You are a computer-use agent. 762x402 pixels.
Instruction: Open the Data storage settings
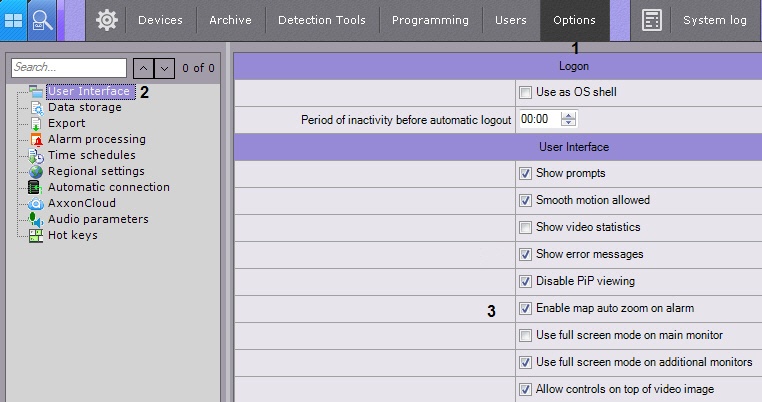tap(84, 107)
